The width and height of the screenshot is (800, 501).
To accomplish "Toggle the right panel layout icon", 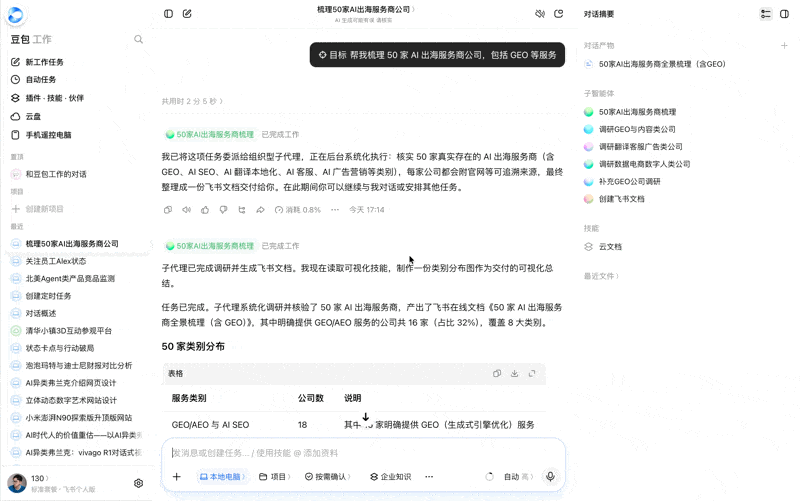I will 785,14.
